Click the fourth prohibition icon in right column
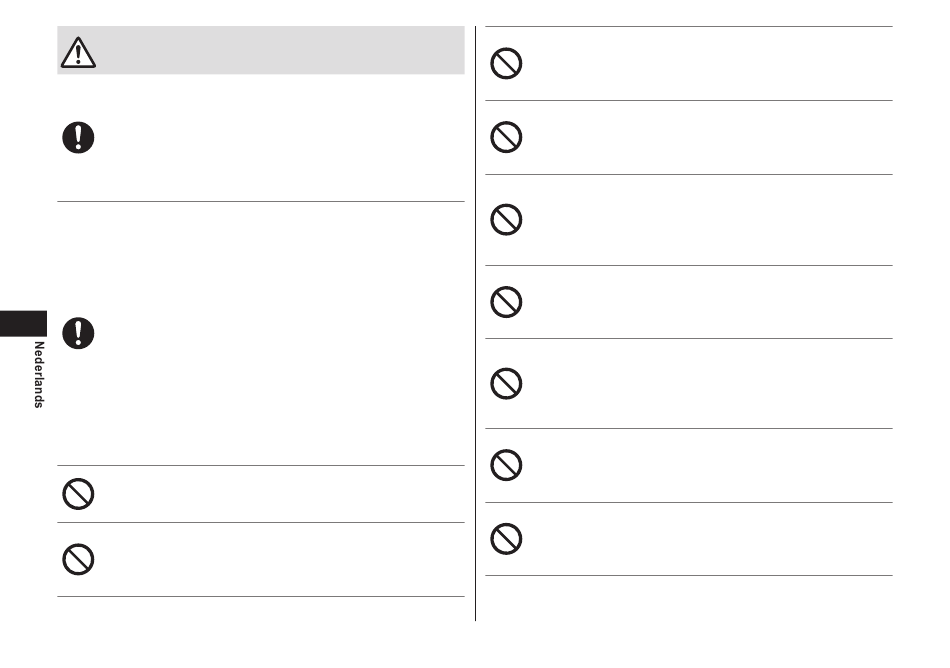This screenshot has height=668, width=950. (x=506, y=301)
